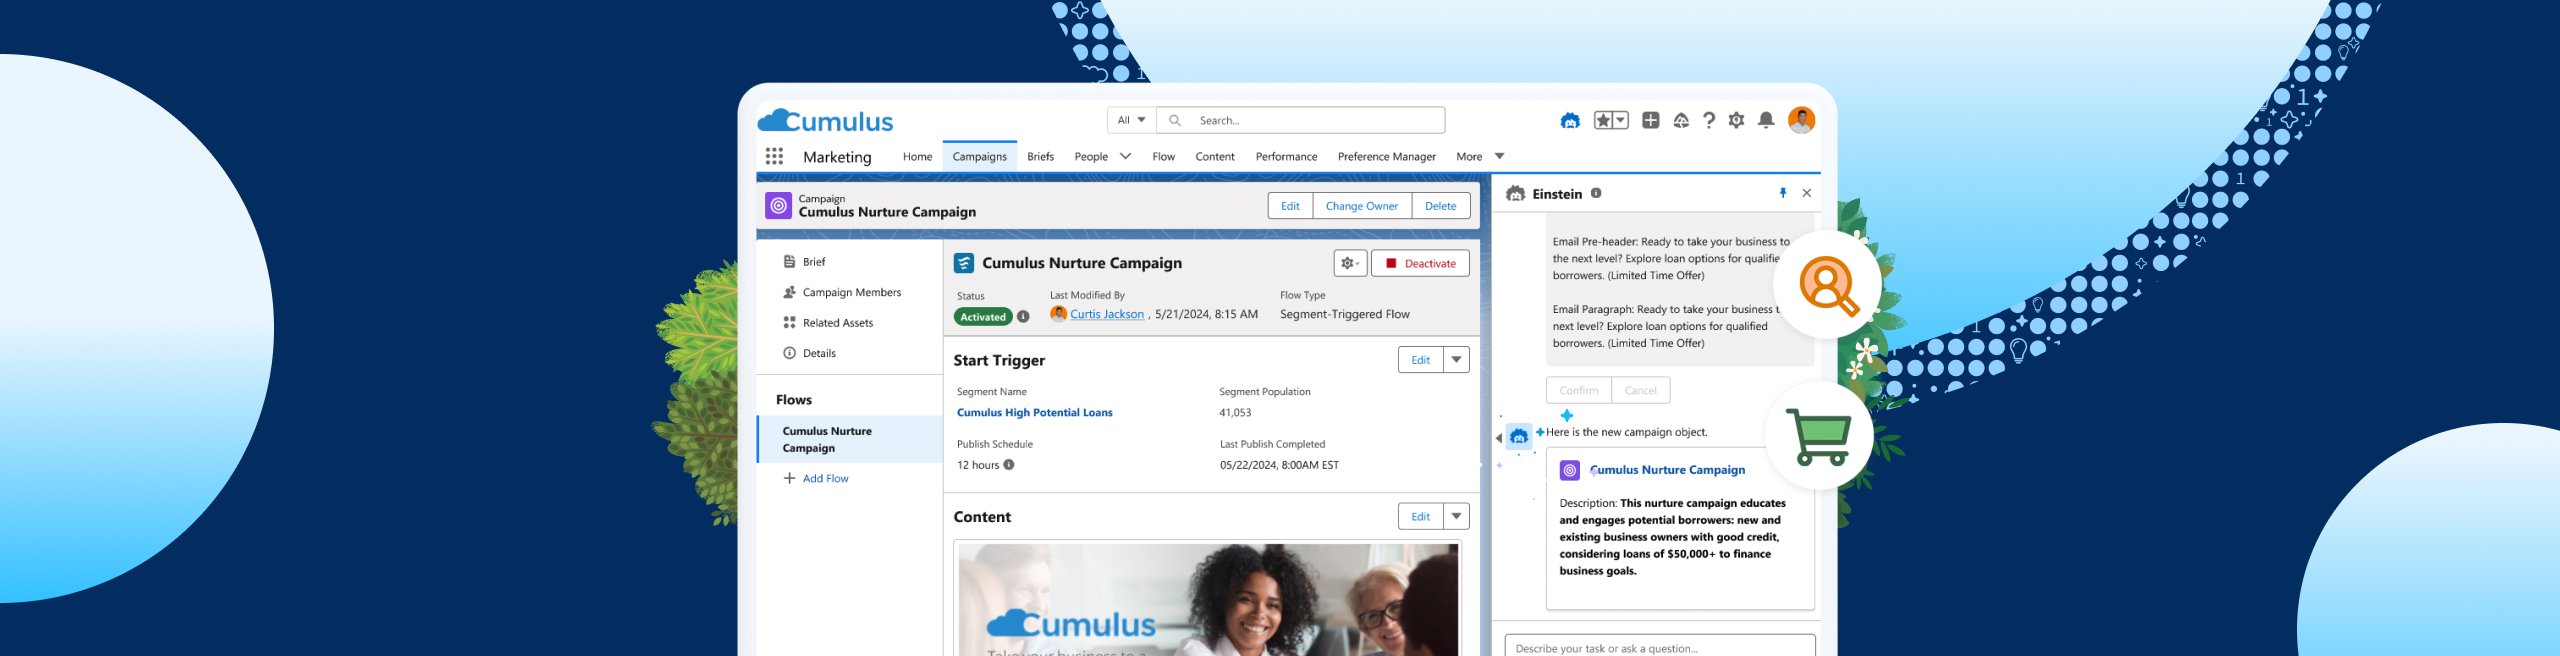Open the Favorites star icon
This screenshot has height=656, width=2560.
pos(1603,121)
